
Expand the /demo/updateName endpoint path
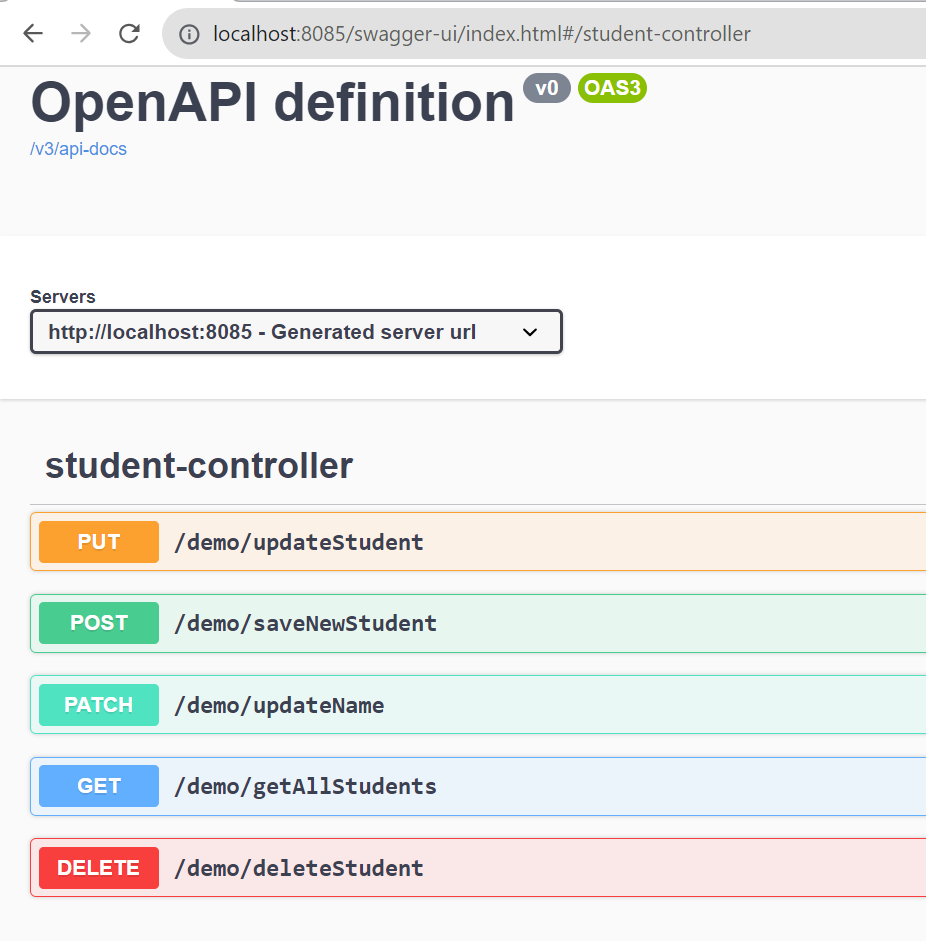click(279, 706)
